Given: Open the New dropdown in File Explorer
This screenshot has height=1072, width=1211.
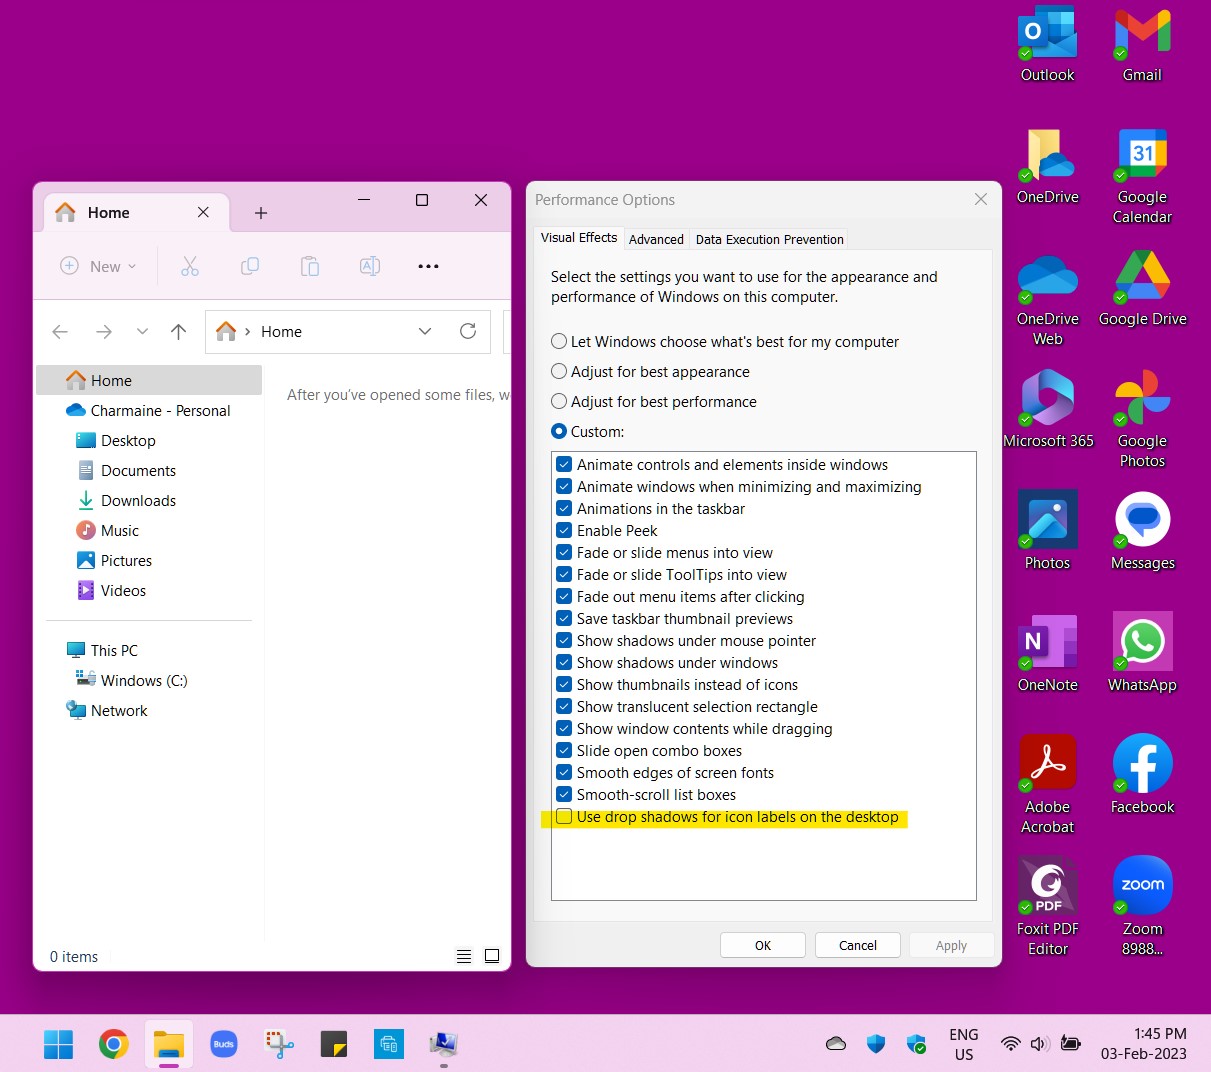Looking at the screenshot, I should [x=98, y=266].
